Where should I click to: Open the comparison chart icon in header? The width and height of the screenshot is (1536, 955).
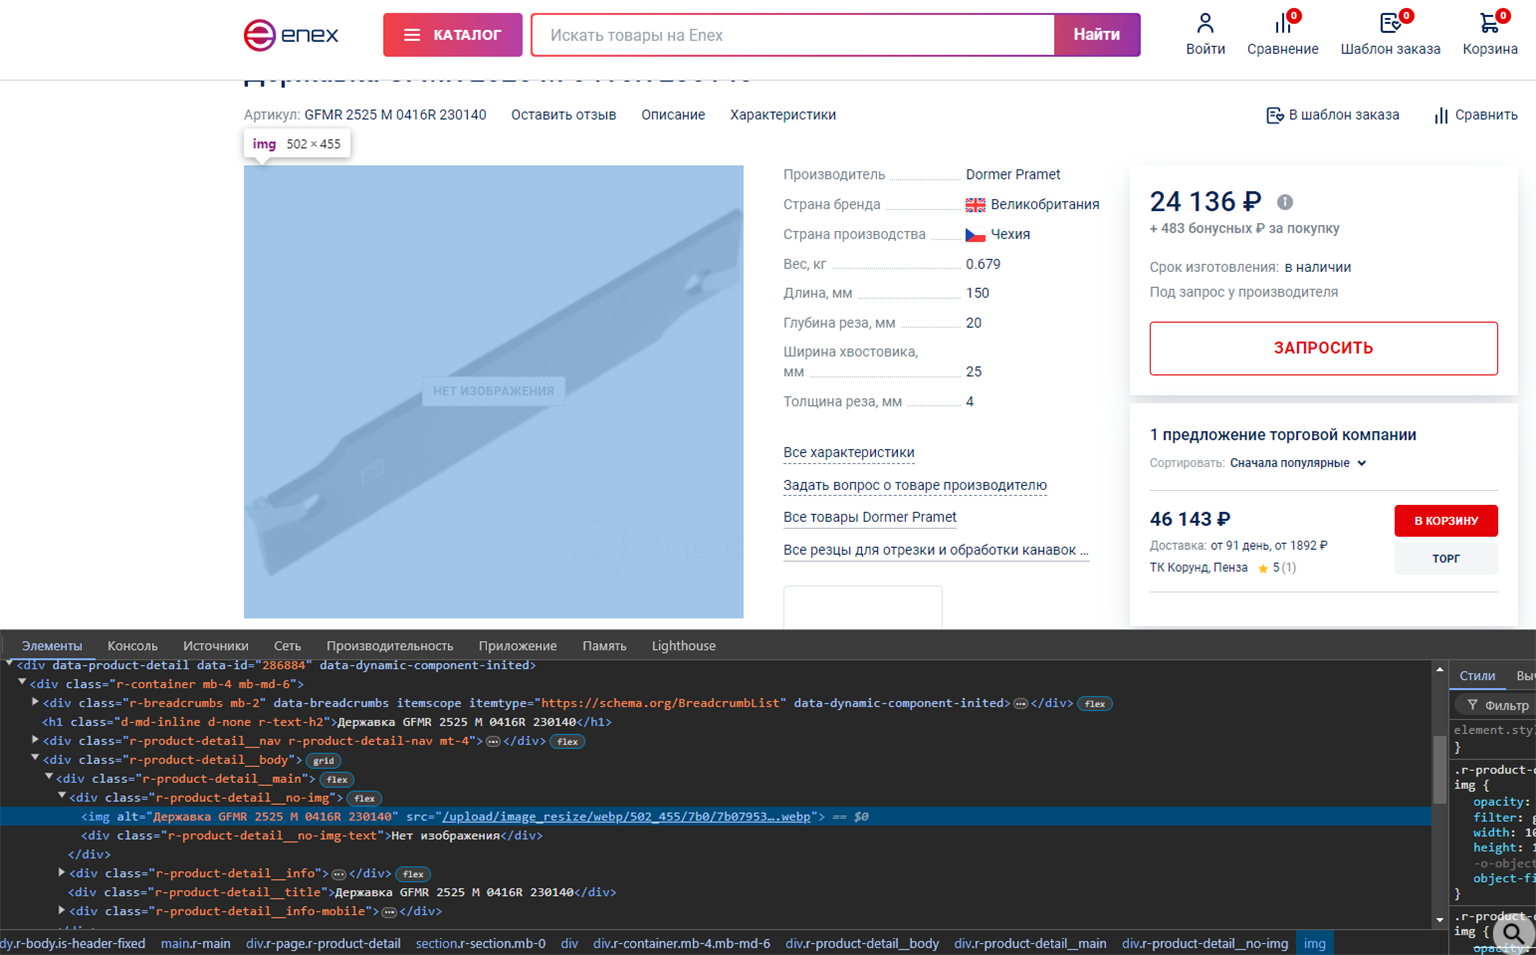point(1282,23)
